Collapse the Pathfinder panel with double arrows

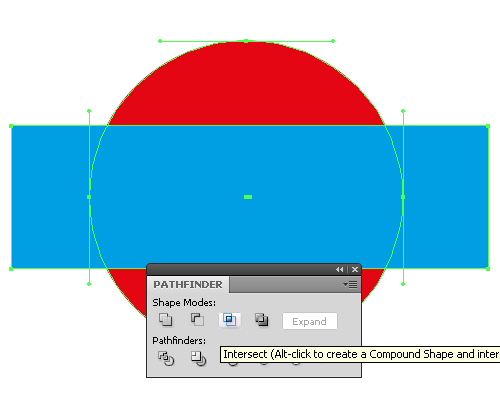340,269
